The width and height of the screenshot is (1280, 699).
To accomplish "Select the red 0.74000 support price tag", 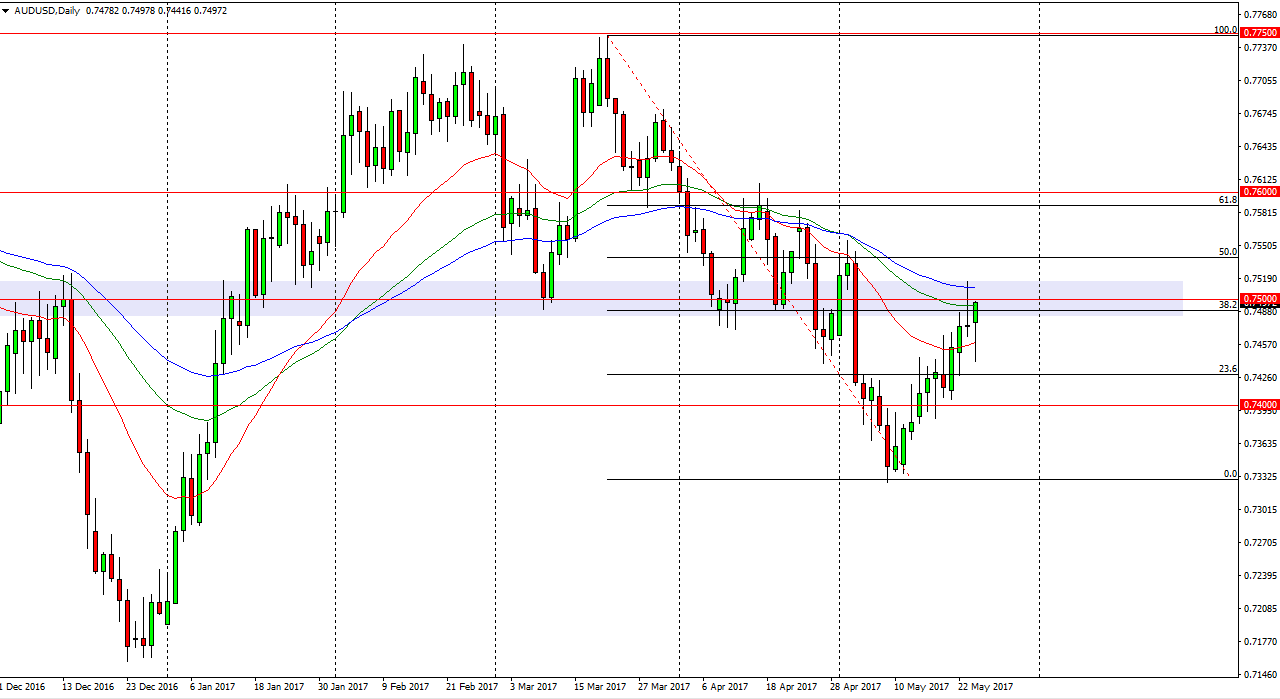I will pos(1258,404).
